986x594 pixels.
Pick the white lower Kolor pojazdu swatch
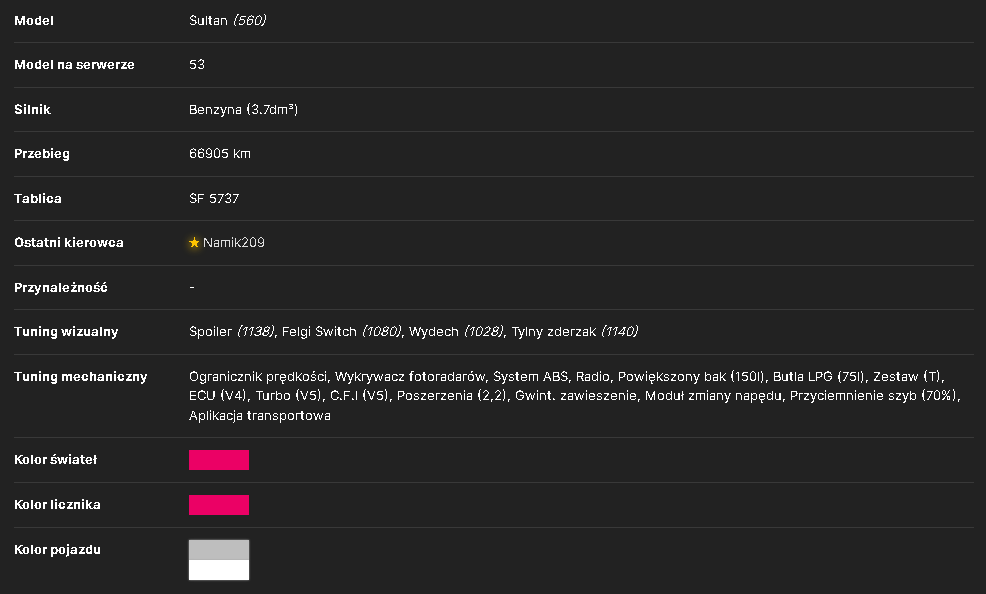[x=219, y=569]
